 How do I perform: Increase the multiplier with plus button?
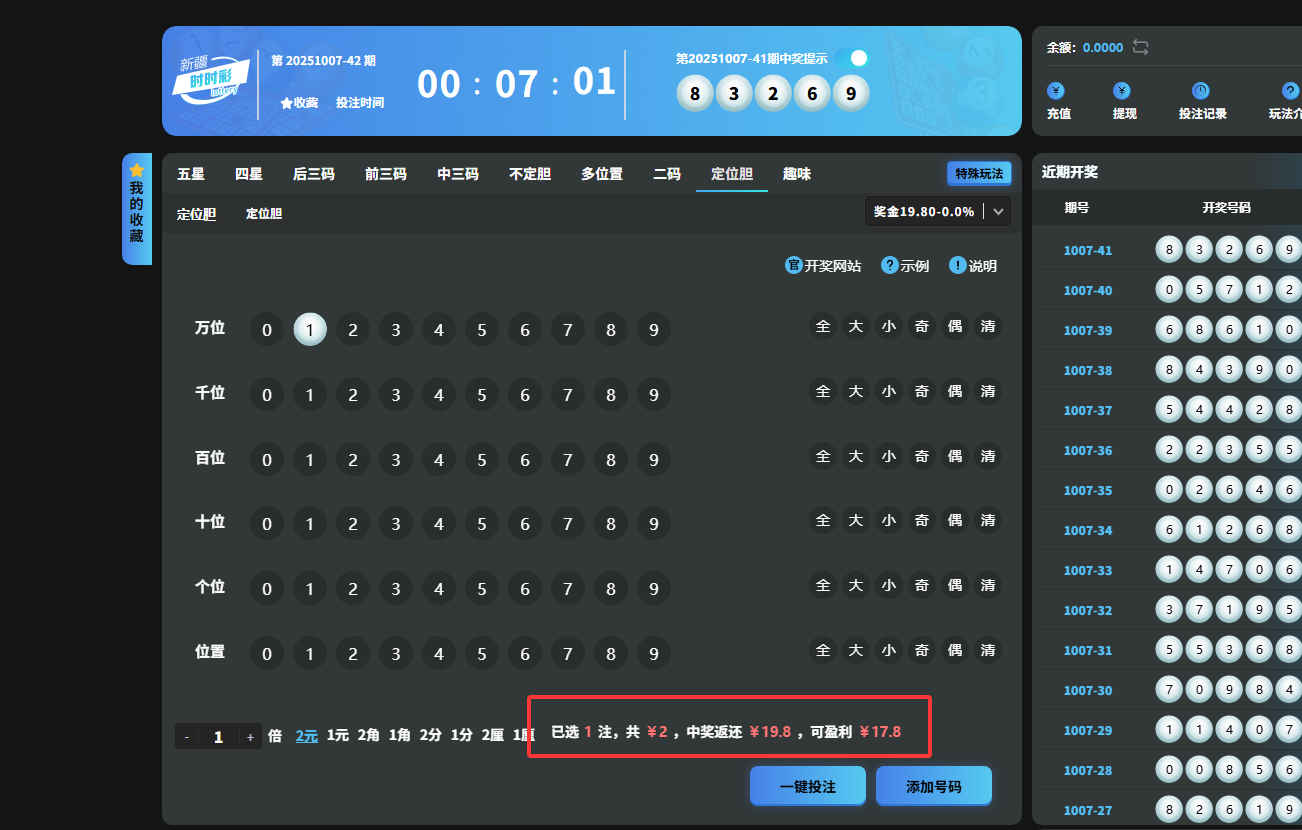pyautogui.click(x=250, y=737)
